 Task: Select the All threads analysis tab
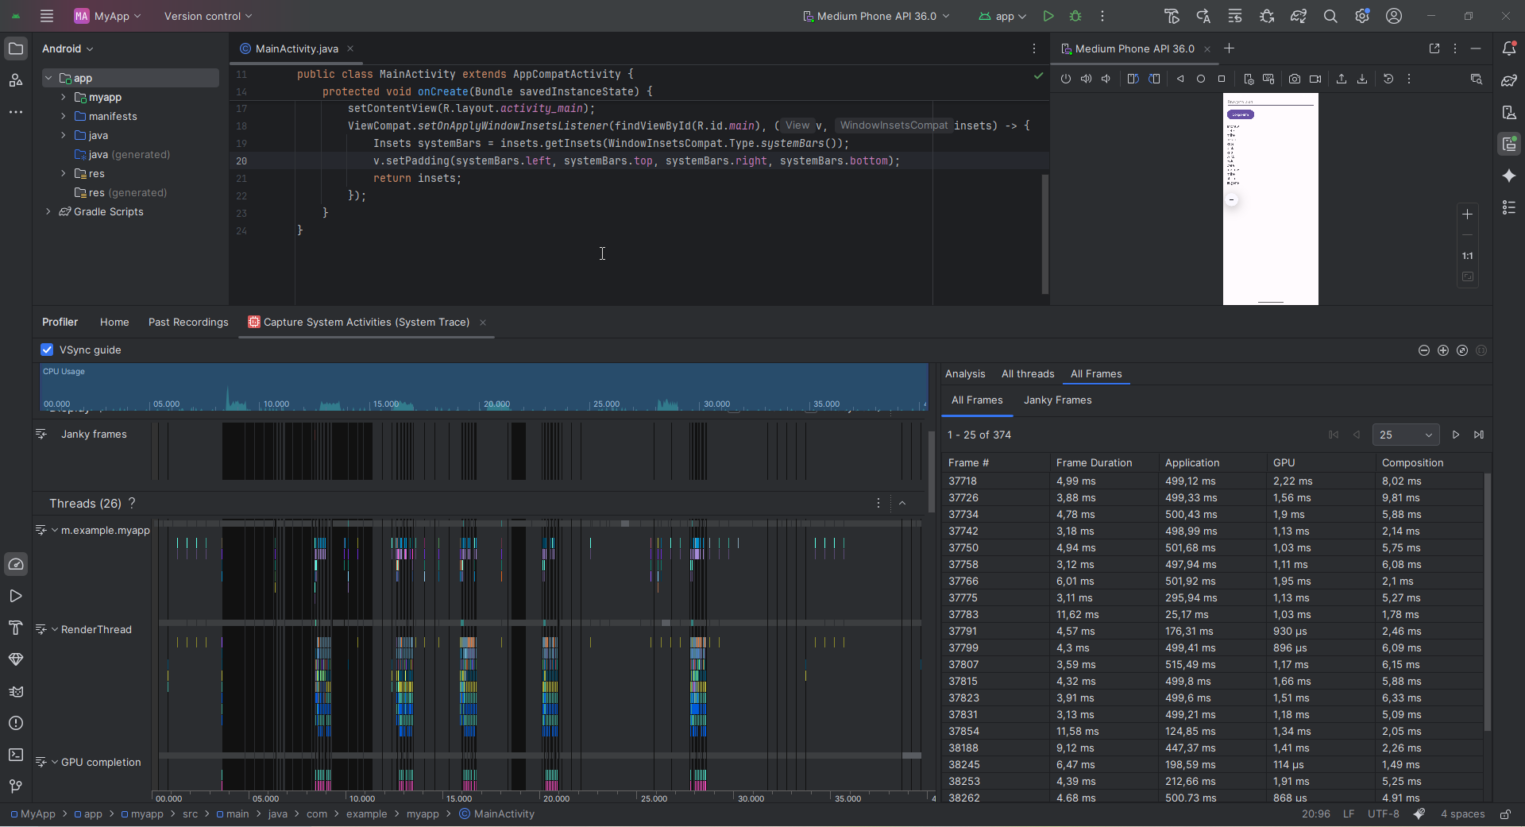tap(1027, 374)
